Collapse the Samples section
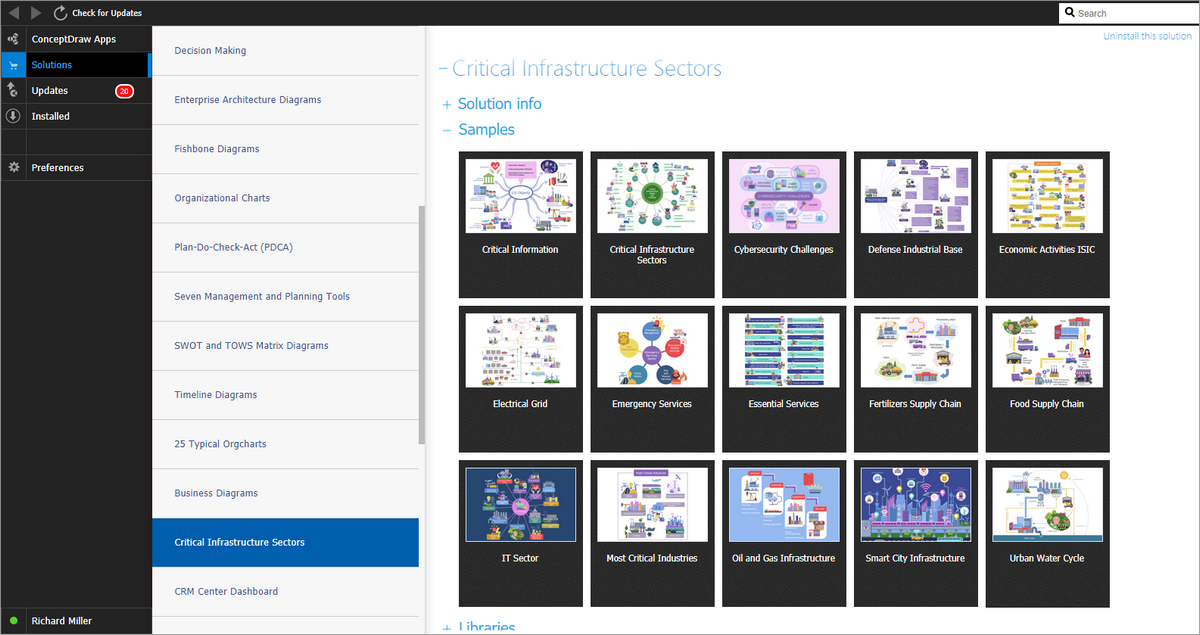 click(479, 130)
